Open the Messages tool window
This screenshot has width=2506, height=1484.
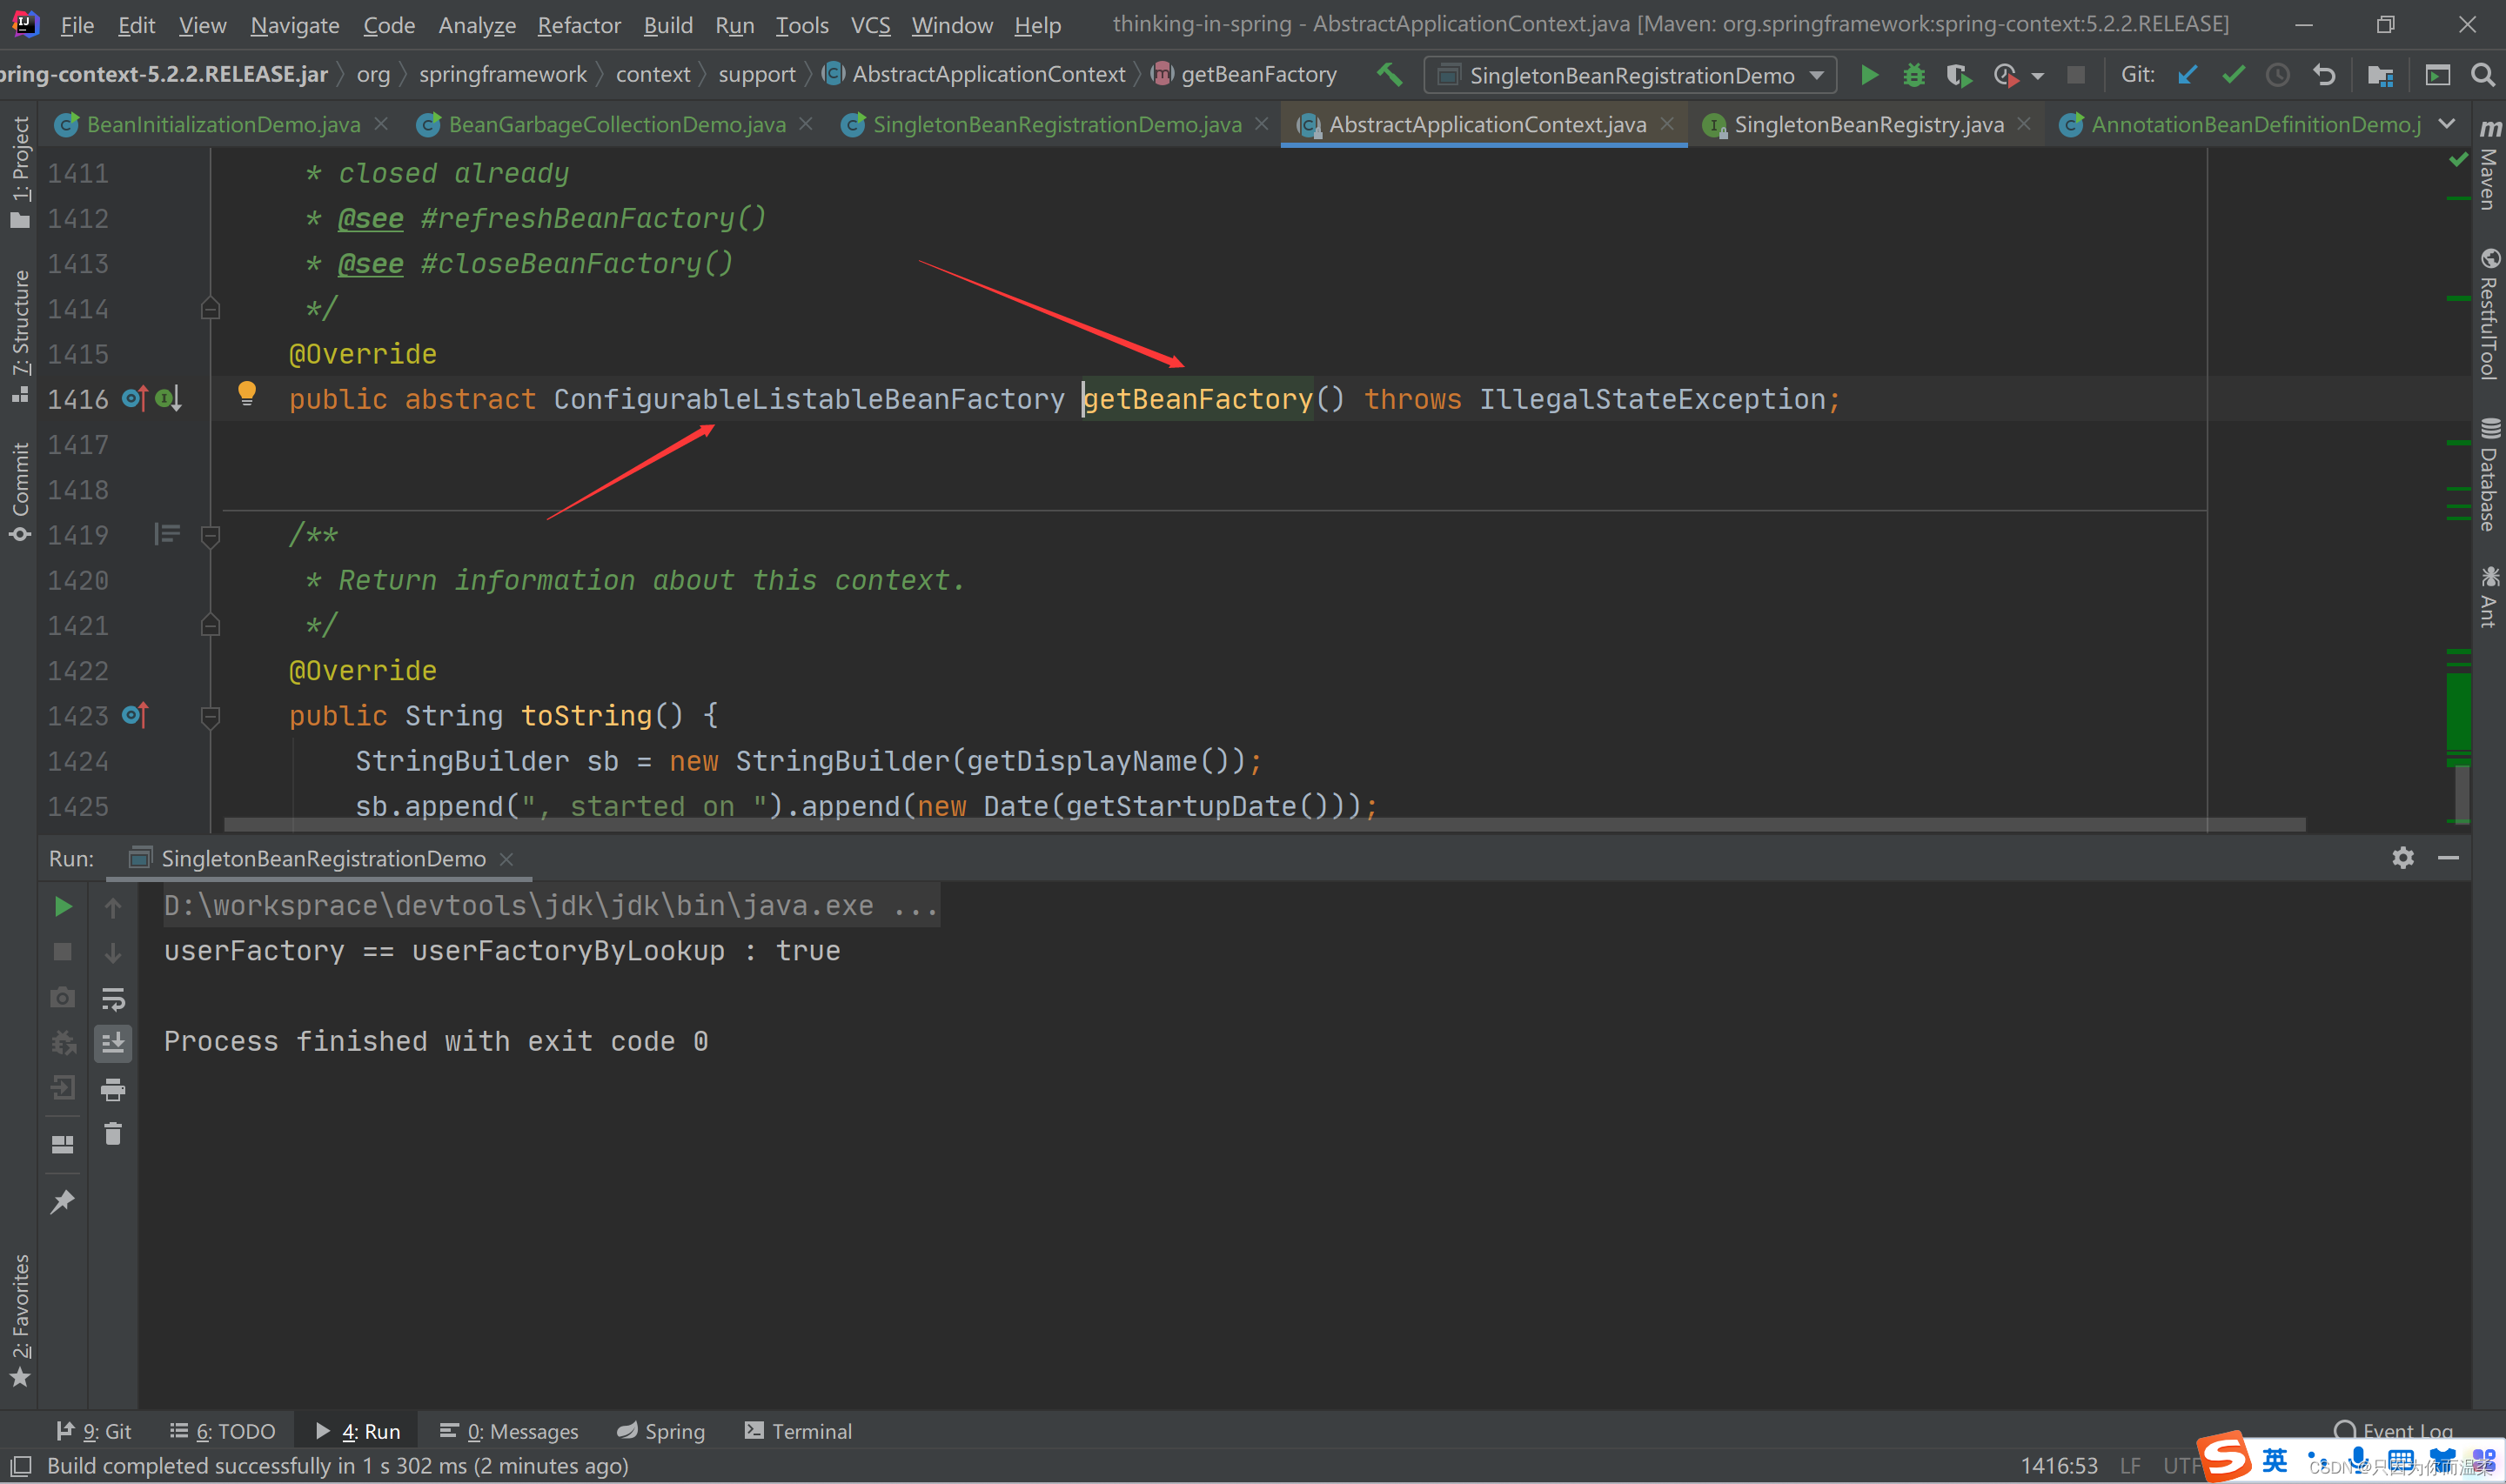click(x=509, y=1431)
